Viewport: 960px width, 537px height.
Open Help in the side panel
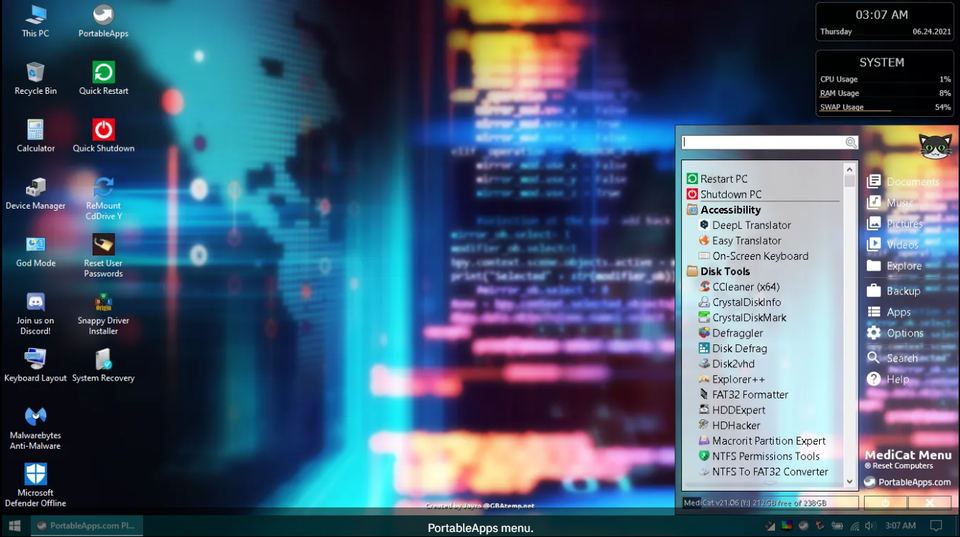click(888, 379)
